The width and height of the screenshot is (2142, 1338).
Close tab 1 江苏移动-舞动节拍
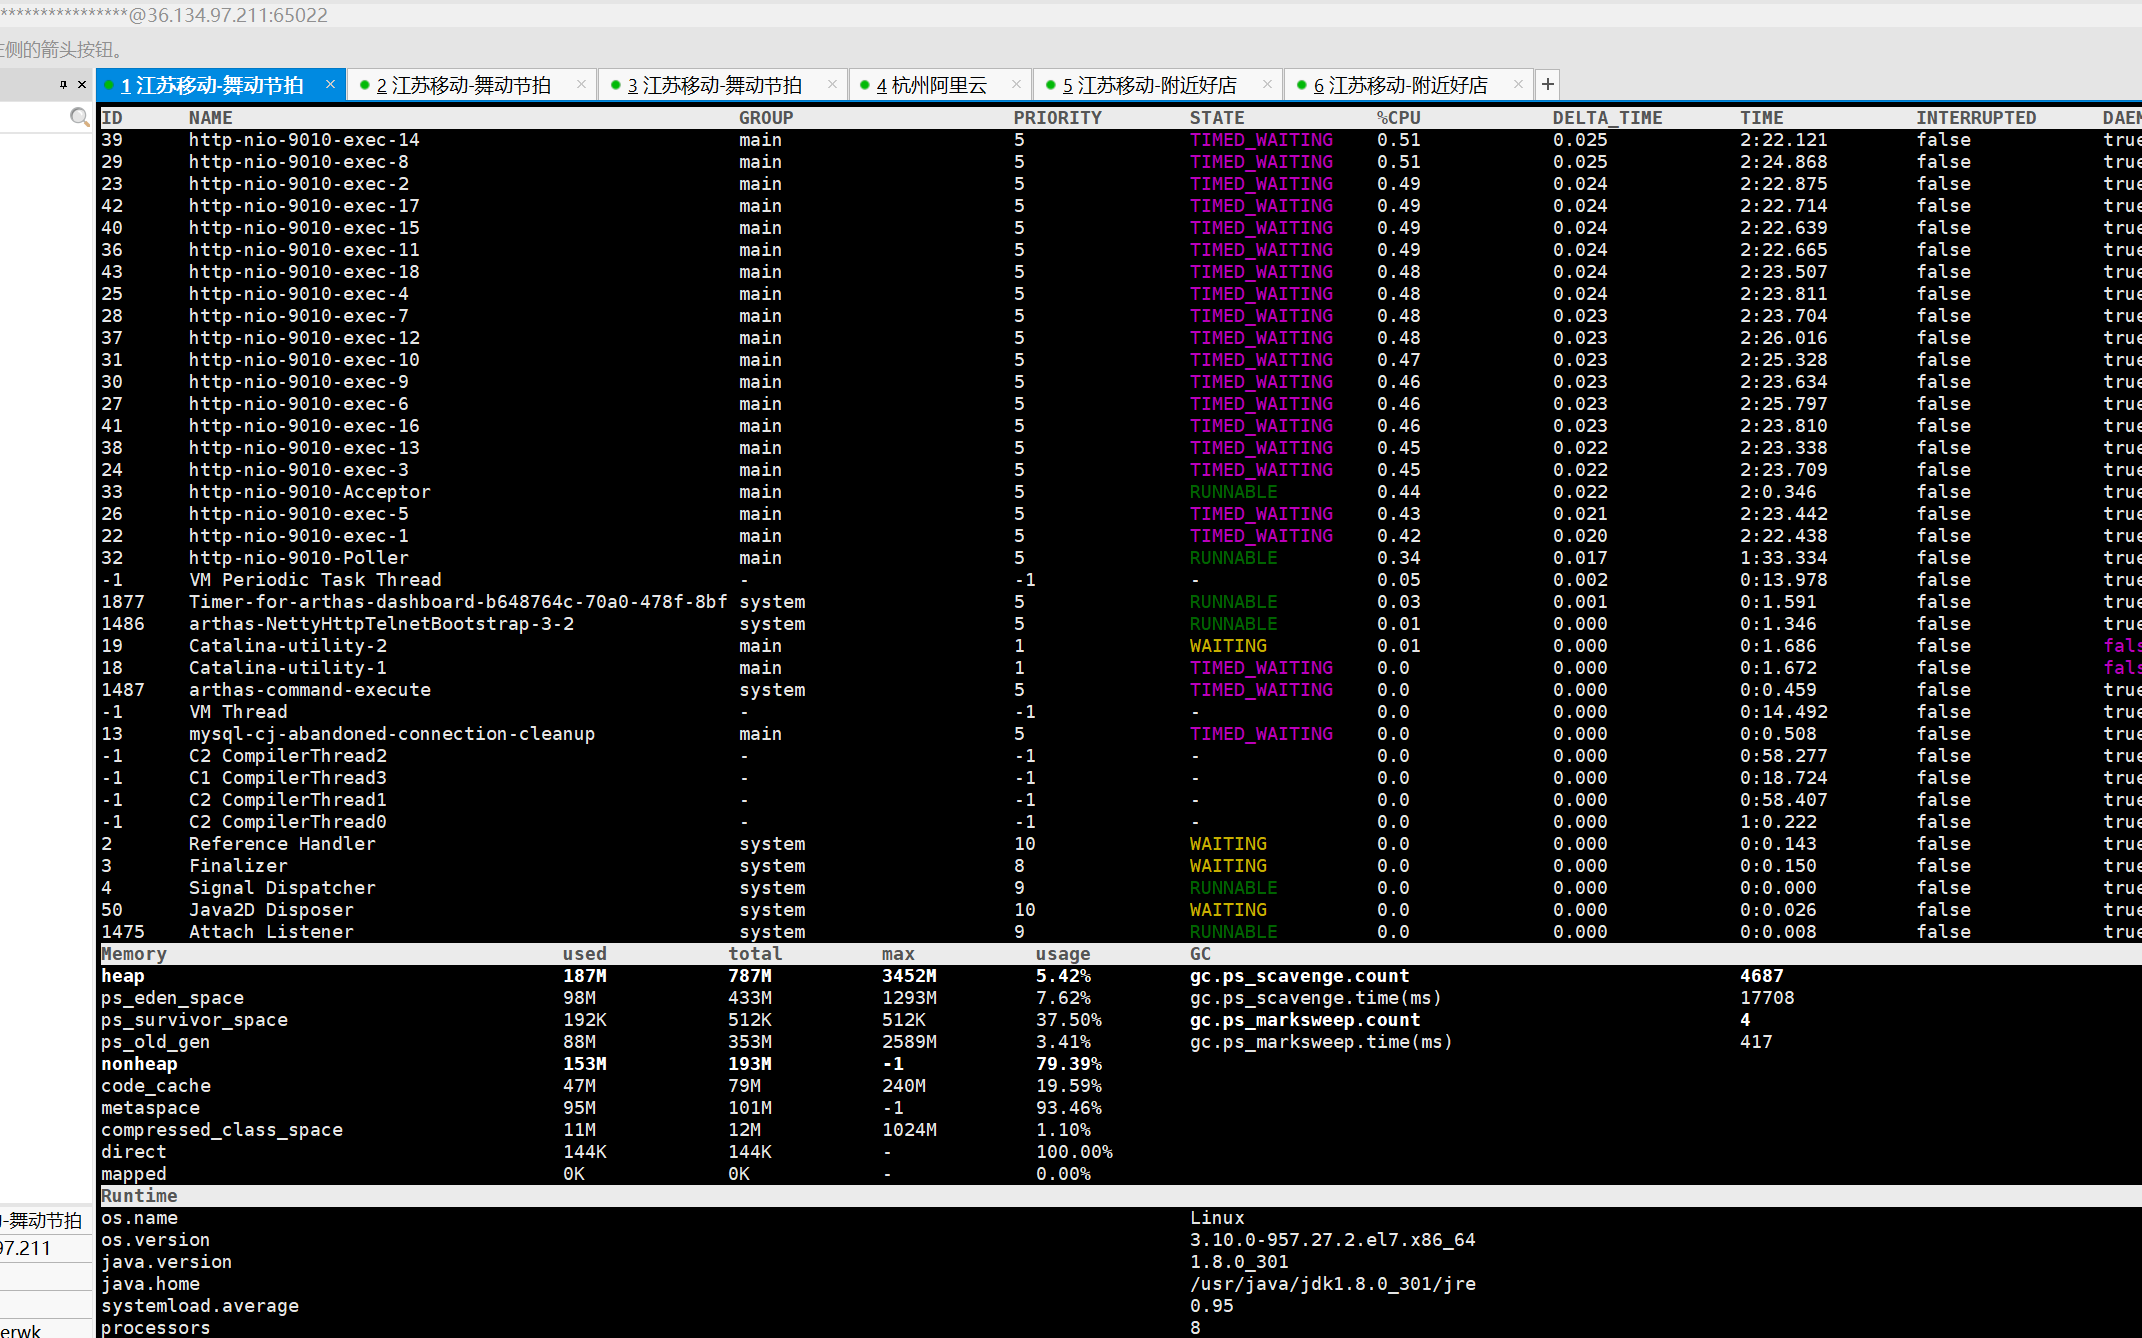click(330, 85)
